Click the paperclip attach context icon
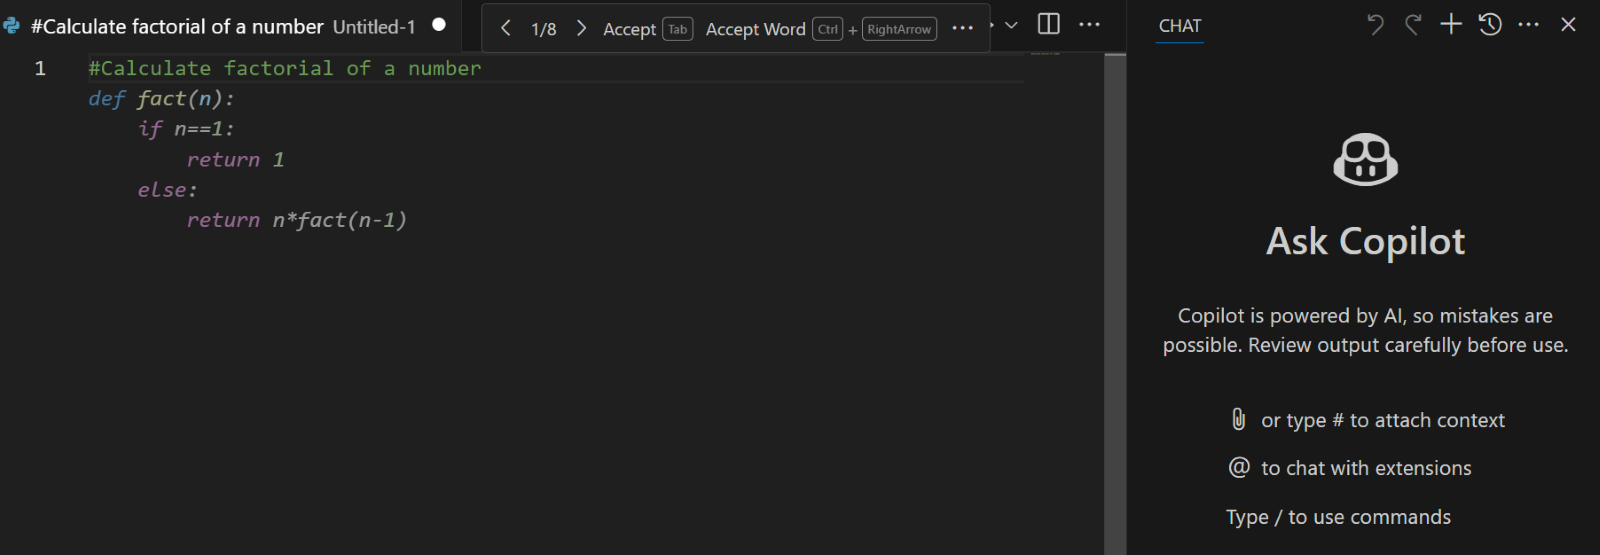1600x555 pixels. click(1239, 419)
